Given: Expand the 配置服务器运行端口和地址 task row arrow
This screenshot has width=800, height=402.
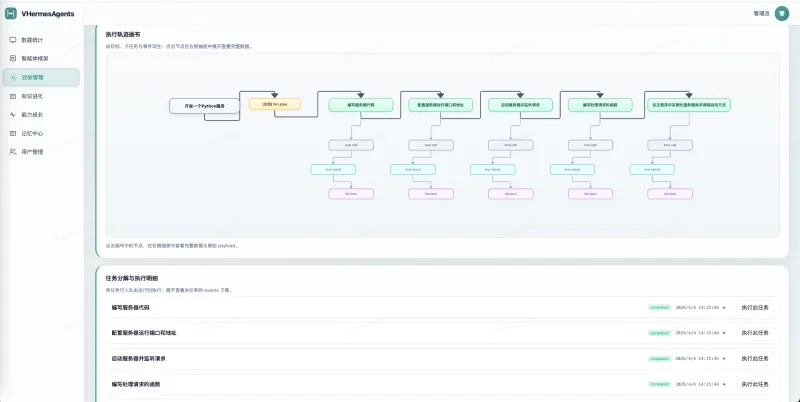Looking at the screenshot, I should [724, 332].
